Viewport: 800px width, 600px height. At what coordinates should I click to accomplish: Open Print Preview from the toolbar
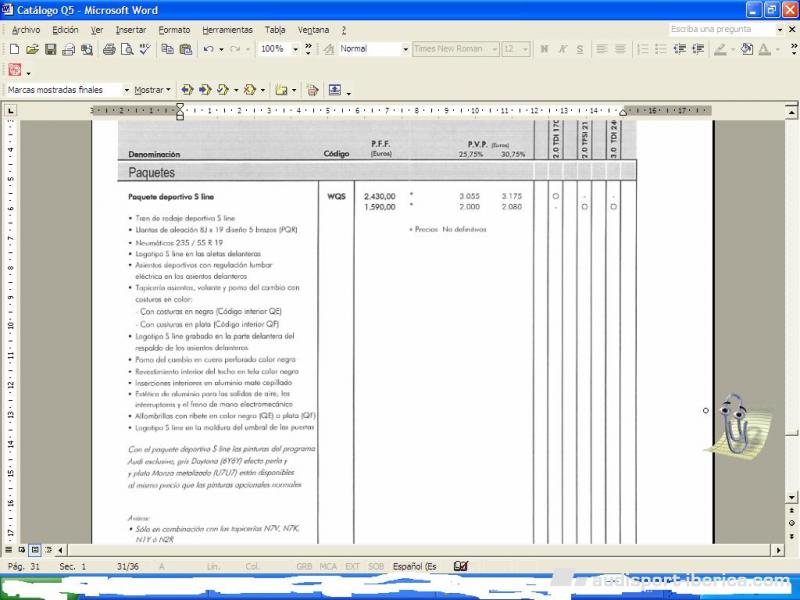127,49
